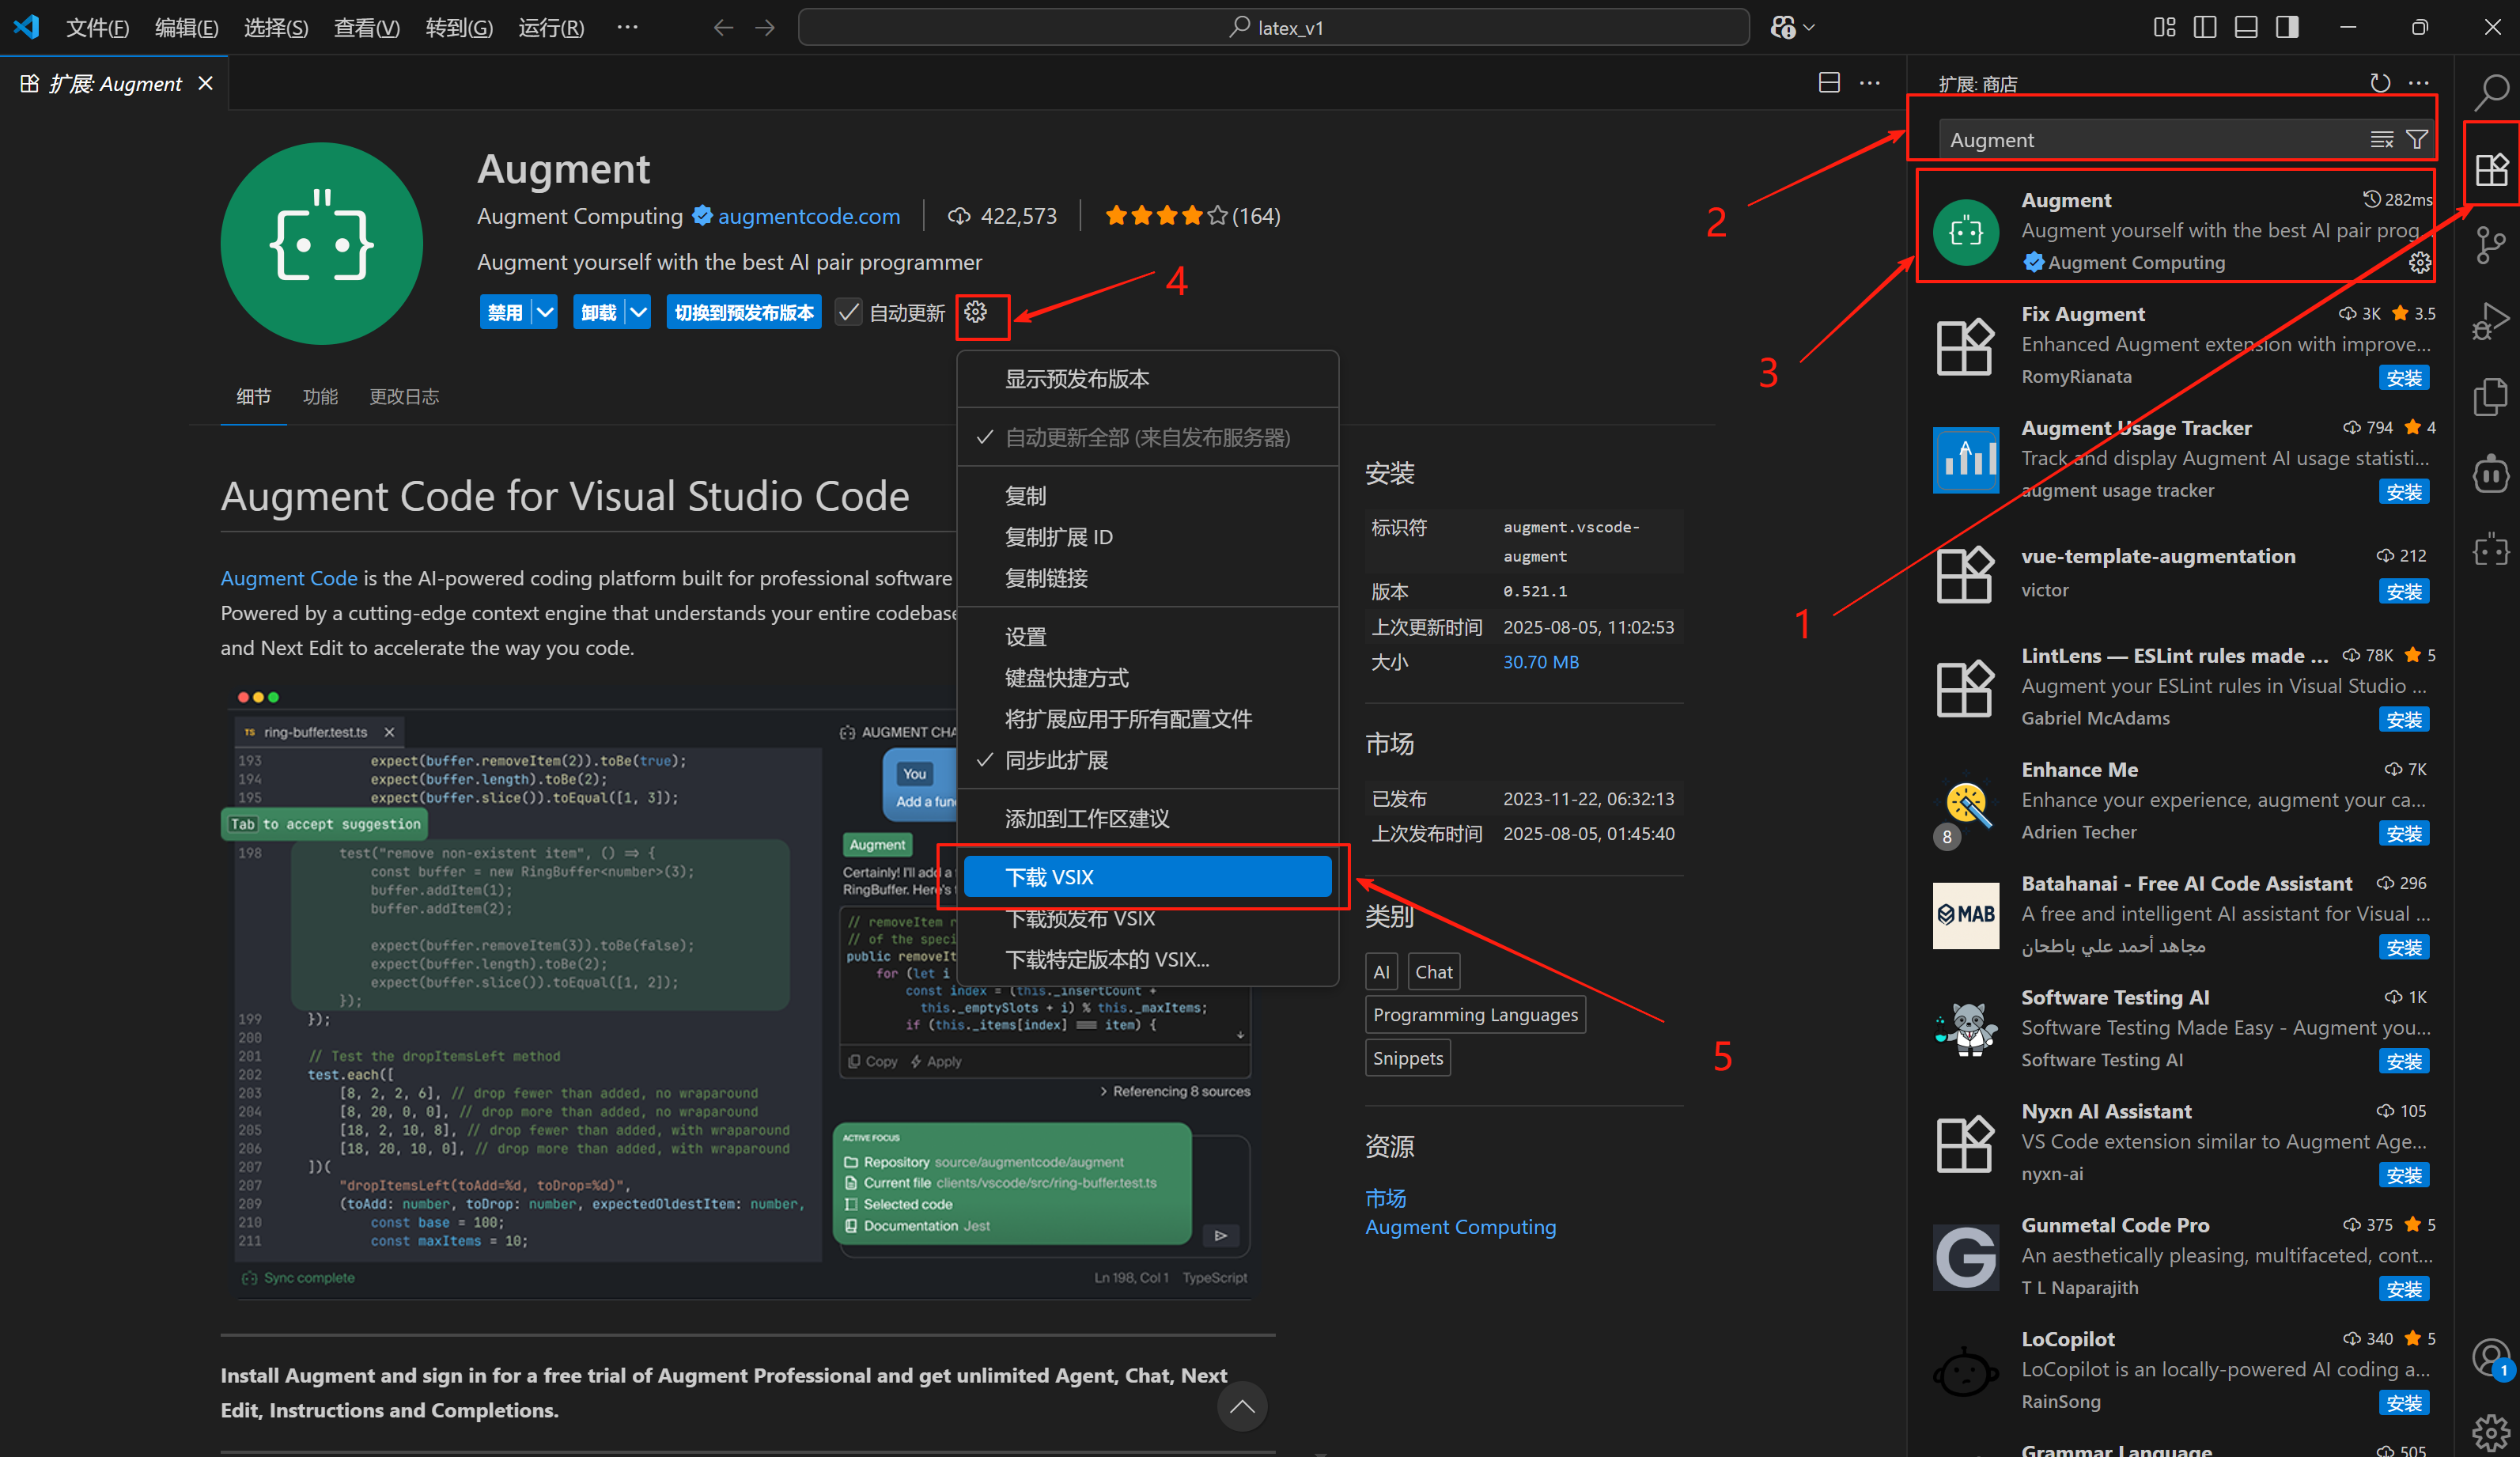This screenshot has width=2520, height=1457.
Task: Switch to the 更改日志 tab
Action: pyautogui.click(x=404, y=396)
